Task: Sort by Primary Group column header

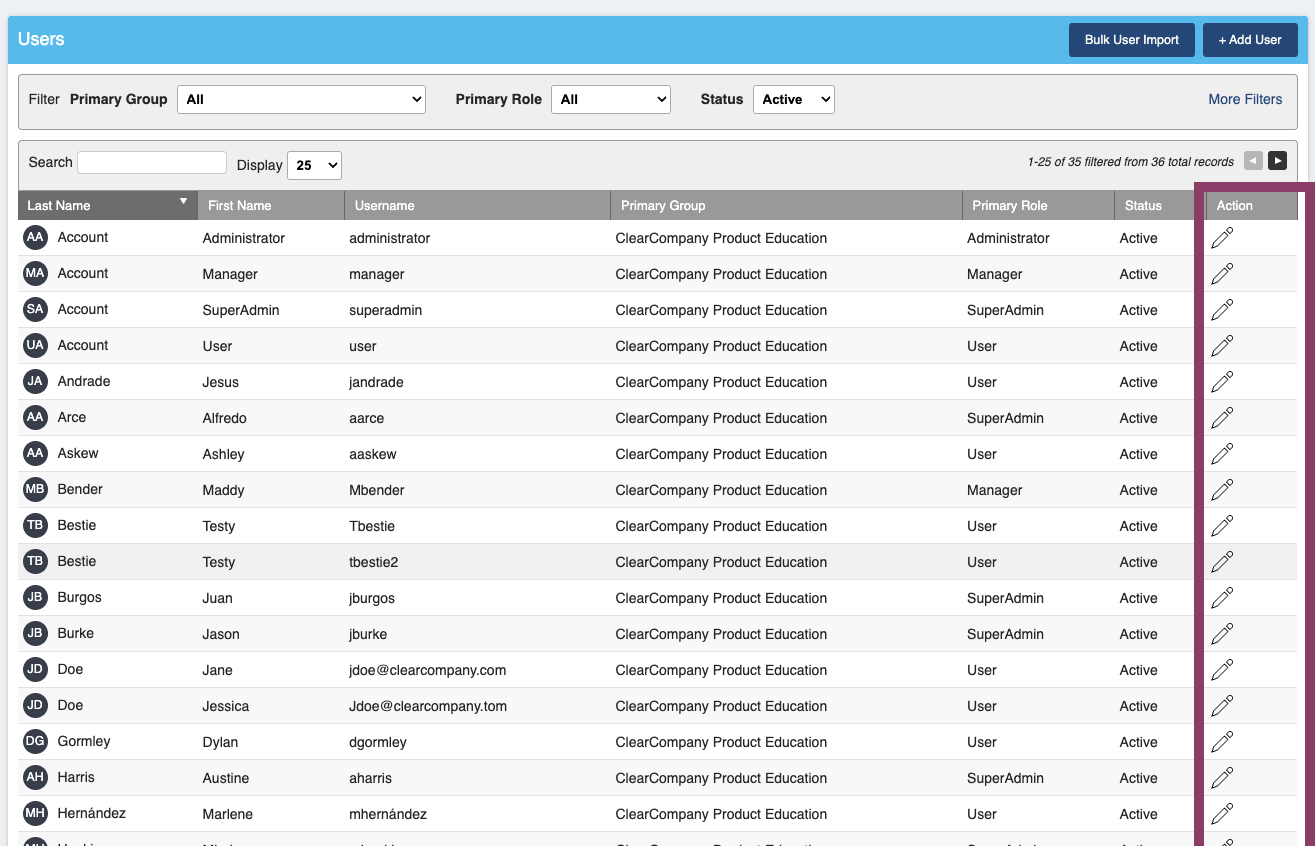Action: 786,205
